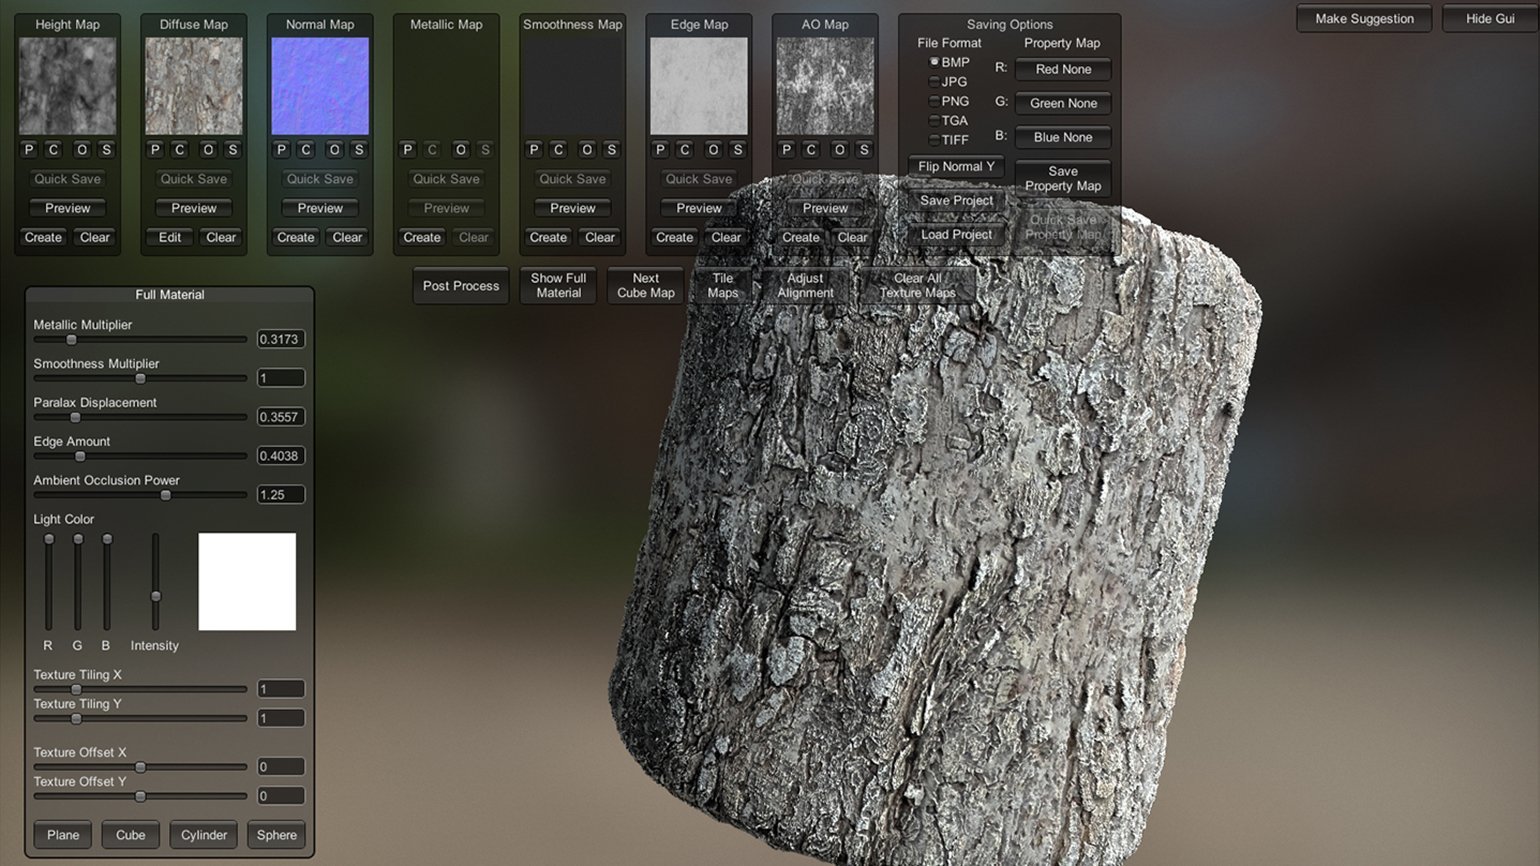The image size is (1540, 866).
Task: Switch preview shape to Cube
Action: click(131, 836)
